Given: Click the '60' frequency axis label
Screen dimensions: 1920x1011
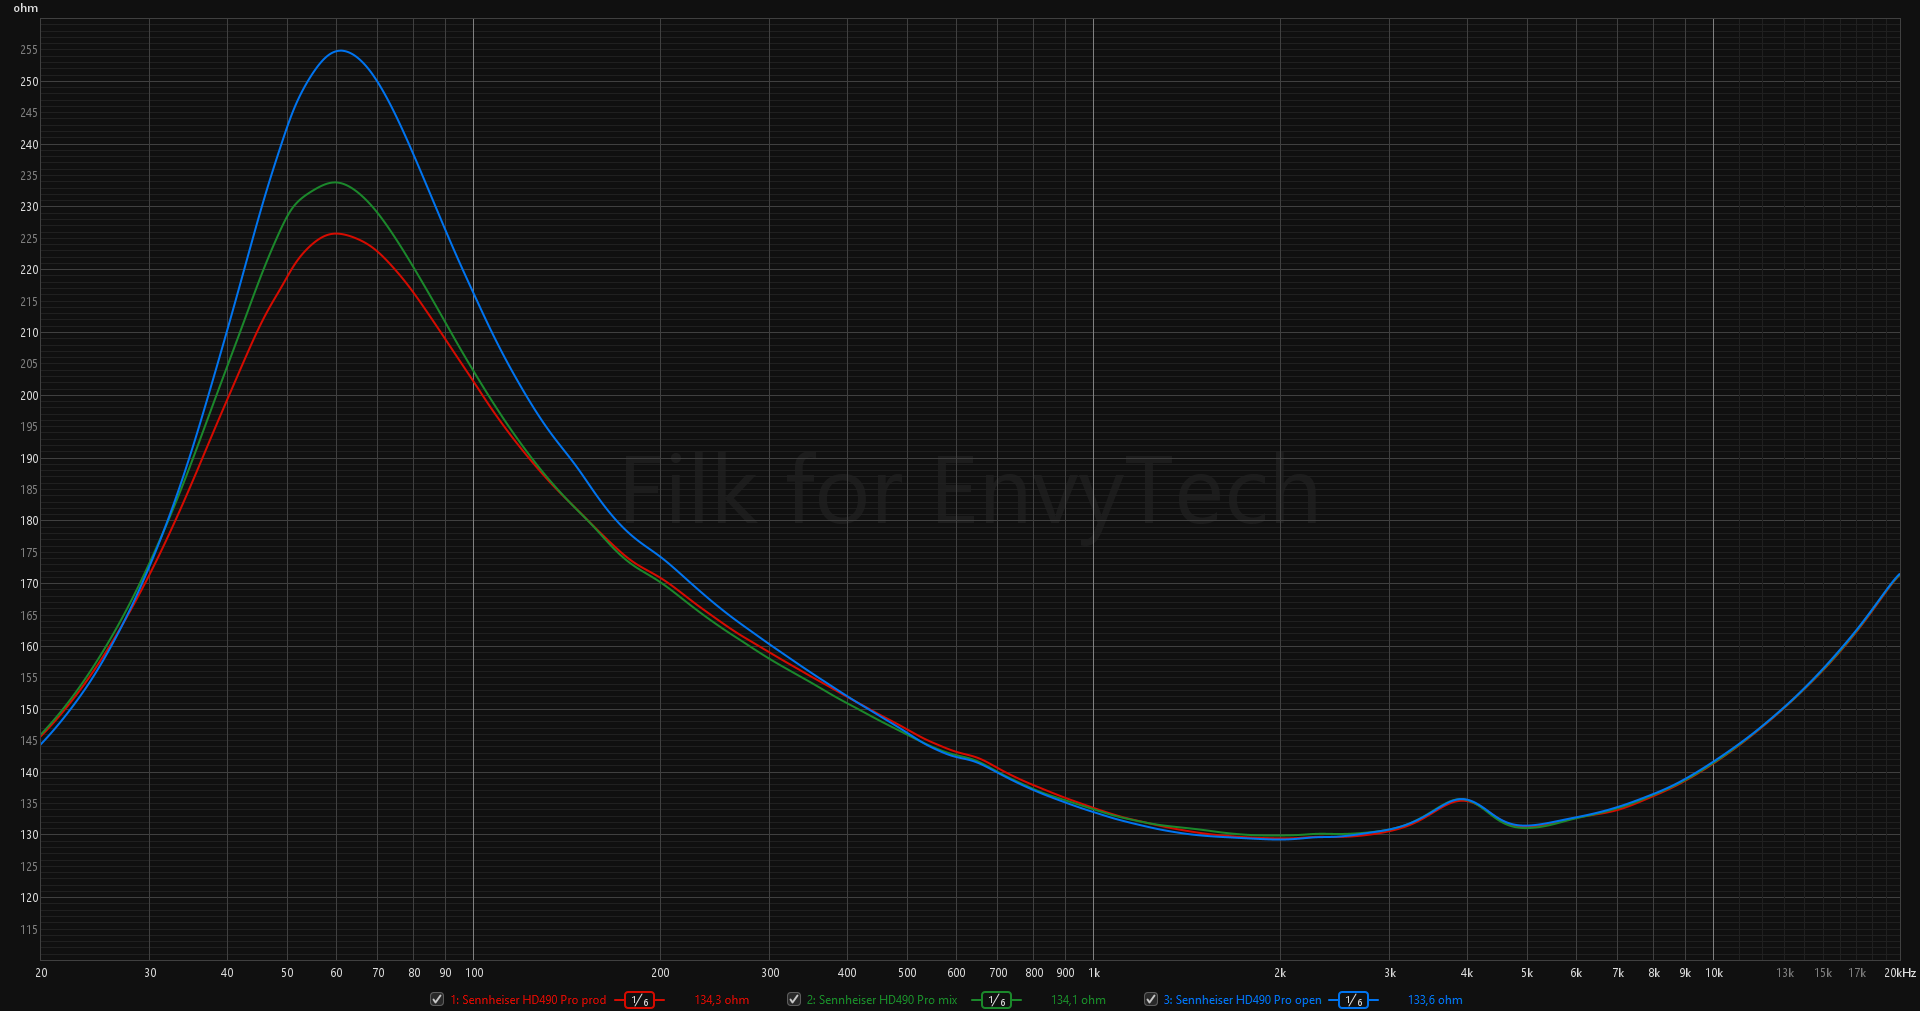Looking at the screenshot, I should click(337, 973).
